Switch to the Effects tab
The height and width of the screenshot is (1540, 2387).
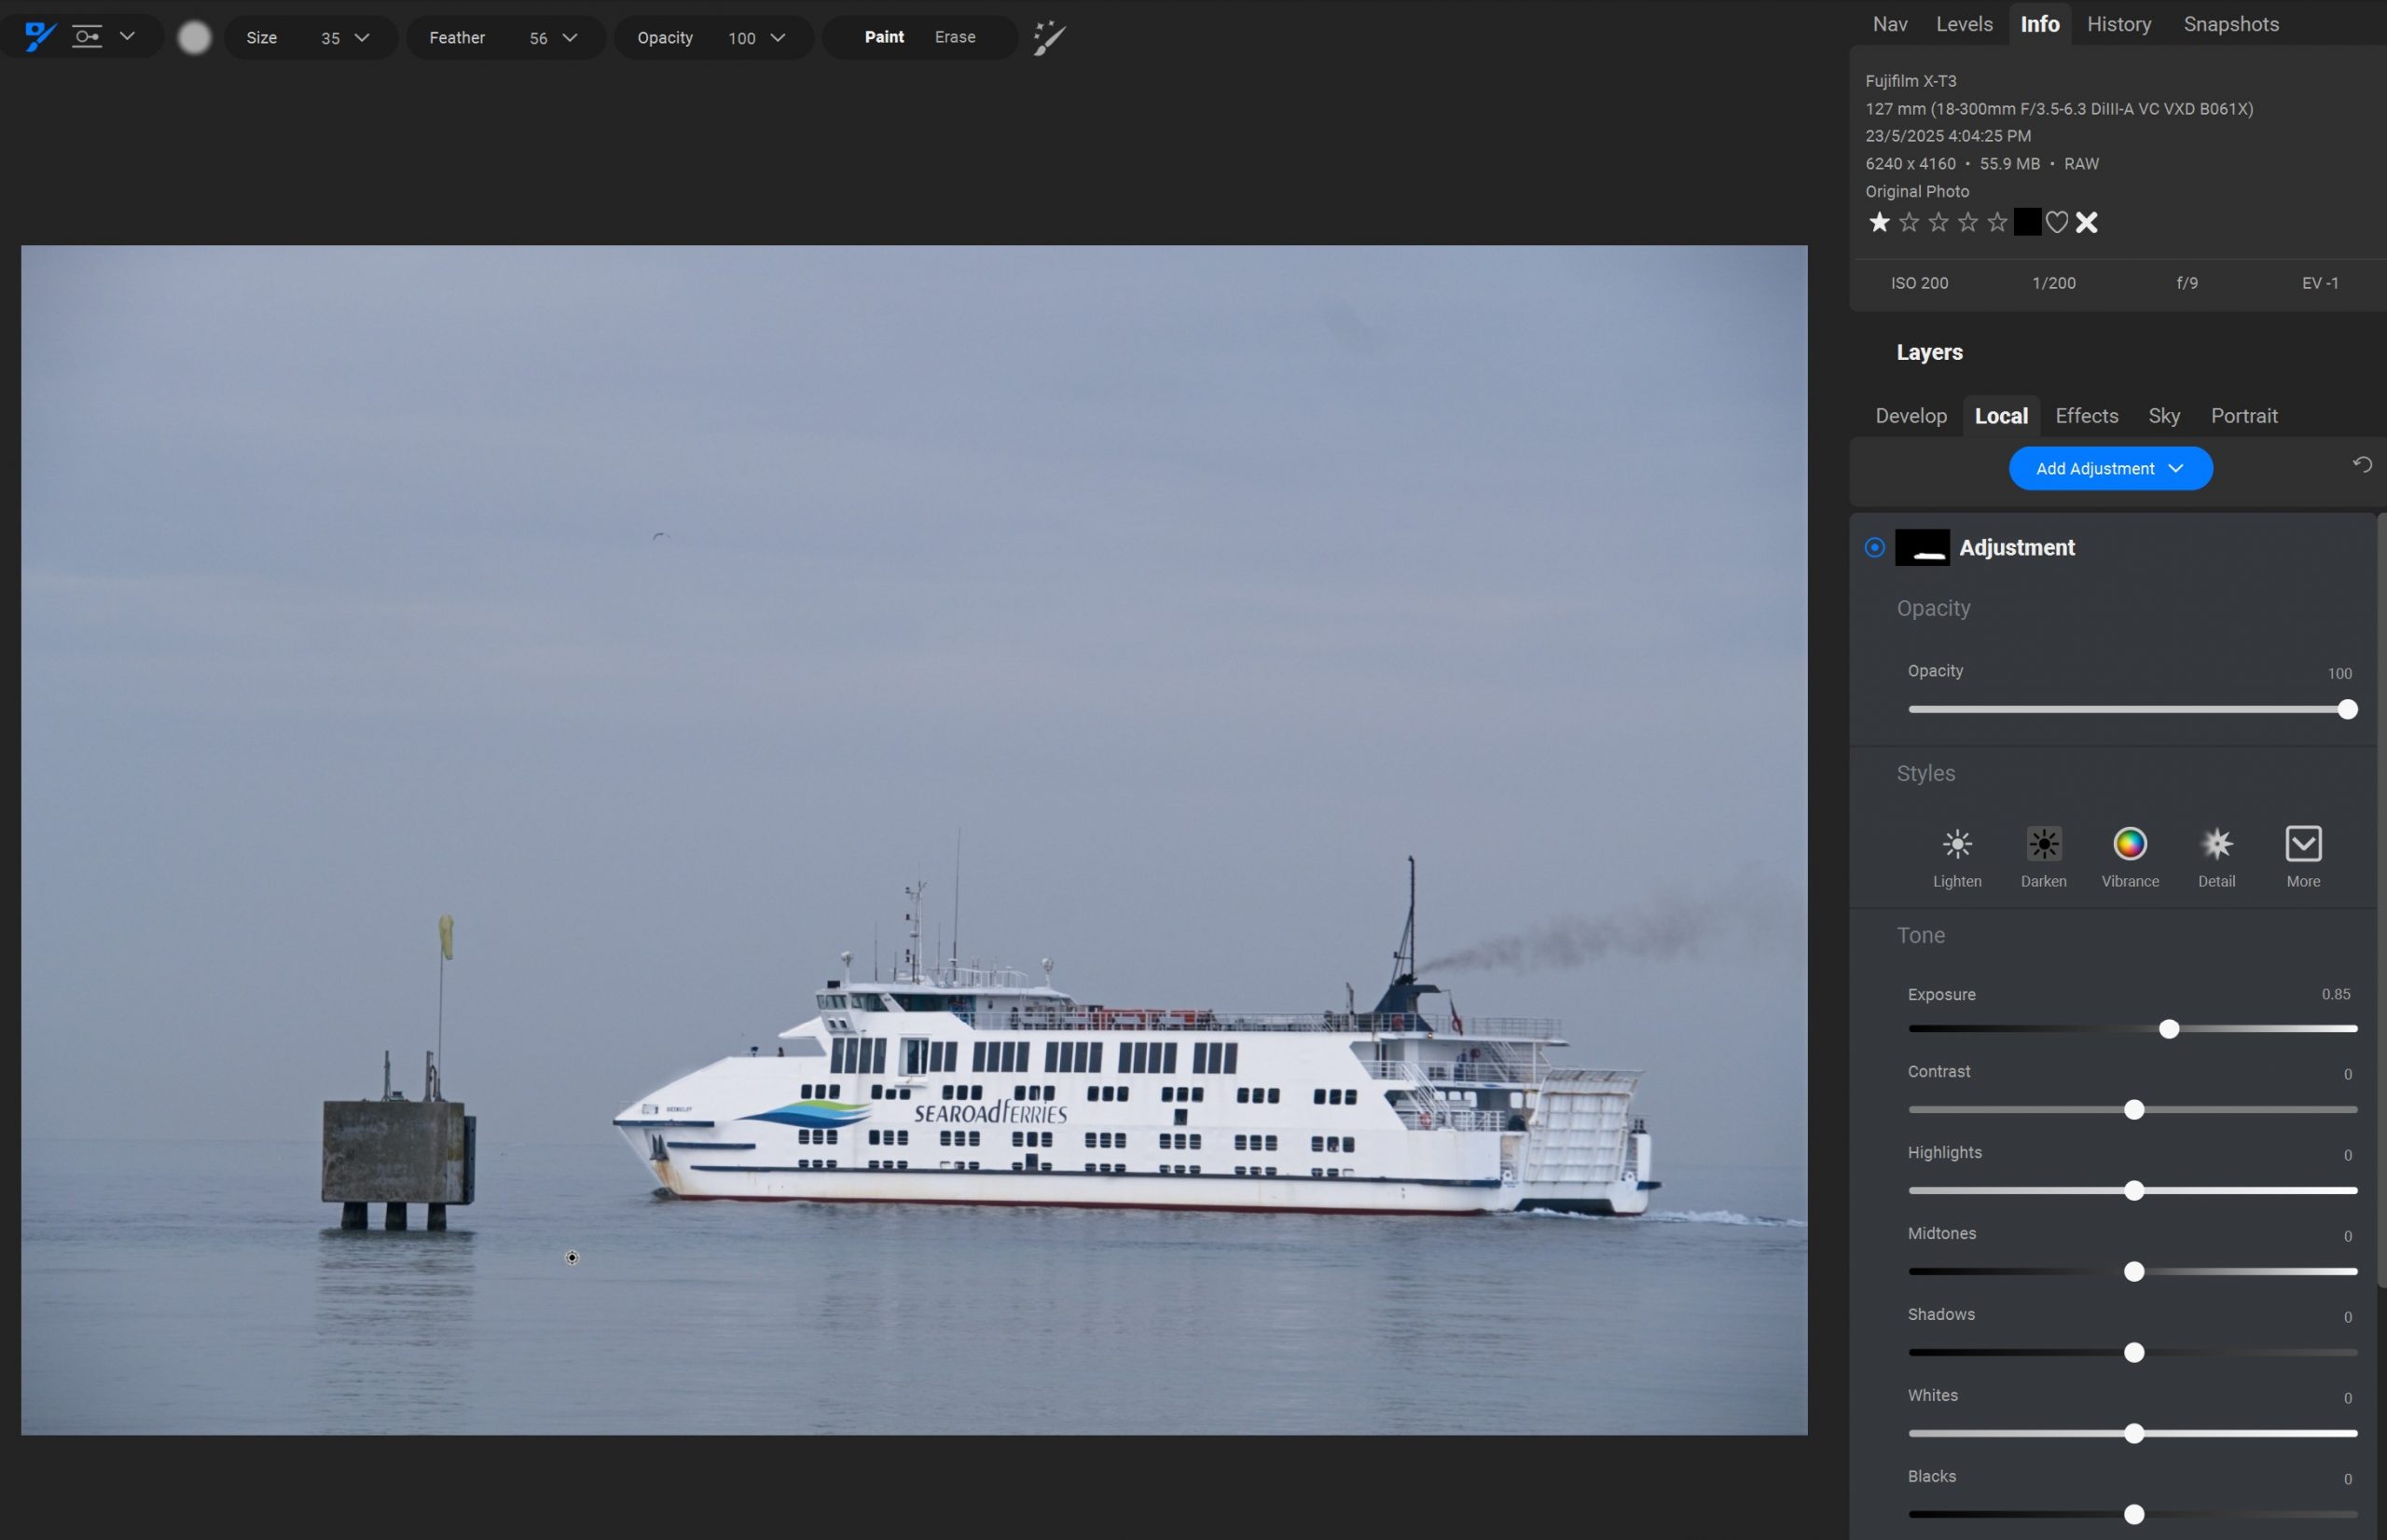[x=2086, y=416]
